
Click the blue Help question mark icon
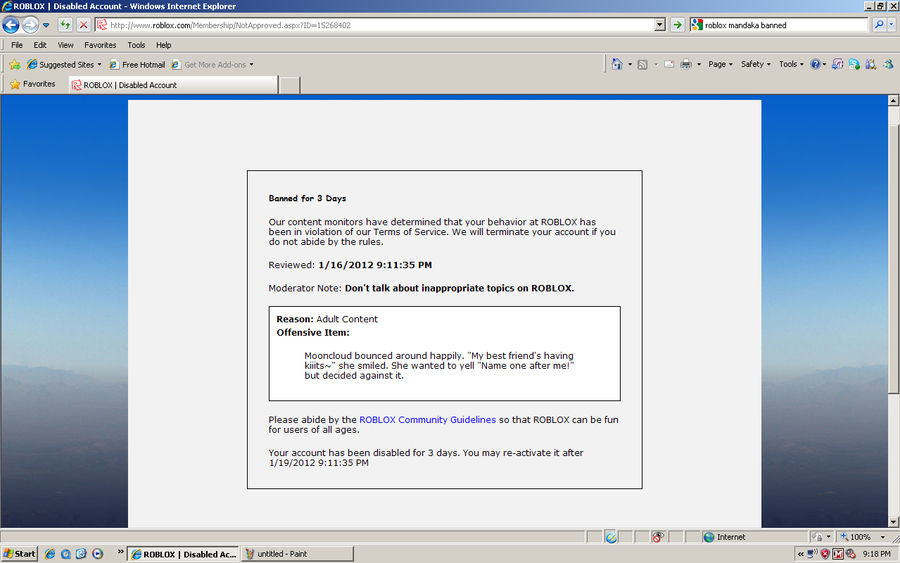(815, 64)
